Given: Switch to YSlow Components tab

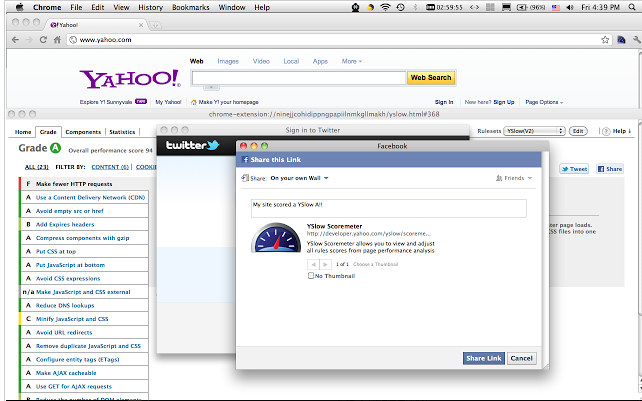Looking at the screenshot, I should (x=83, y=132).
